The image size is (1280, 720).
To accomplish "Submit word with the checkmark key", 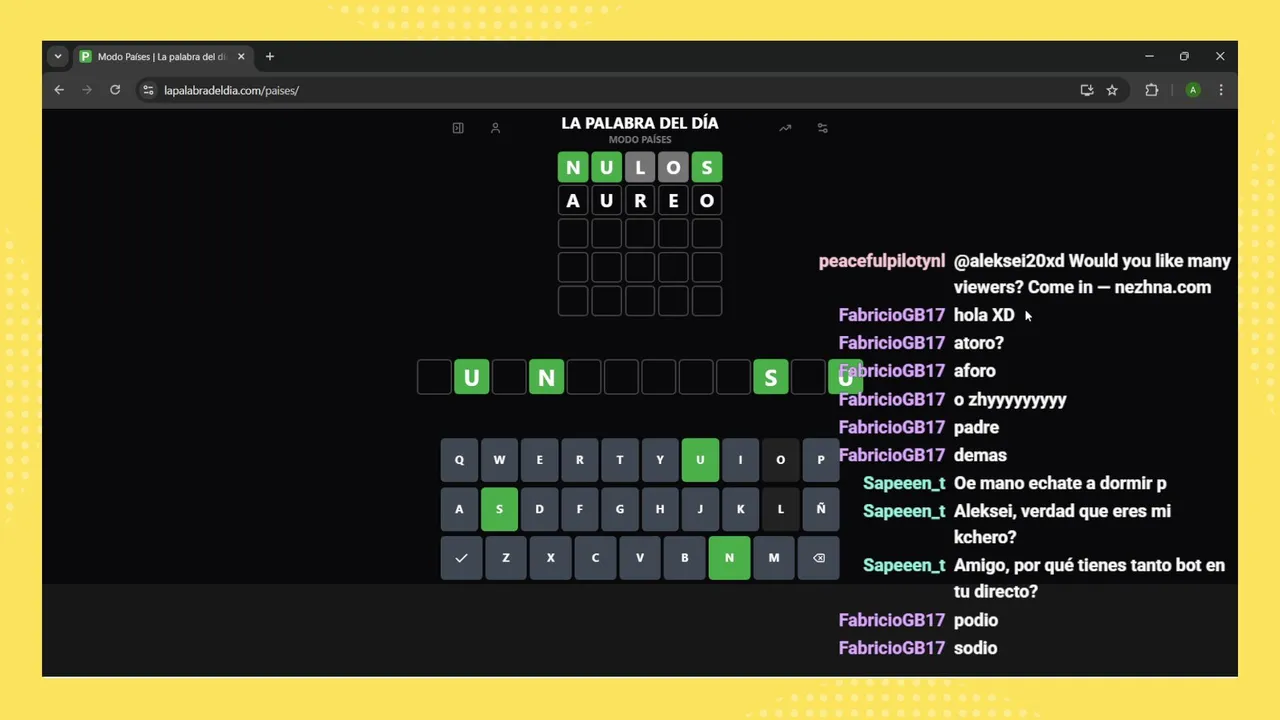I will pos(461,558).
